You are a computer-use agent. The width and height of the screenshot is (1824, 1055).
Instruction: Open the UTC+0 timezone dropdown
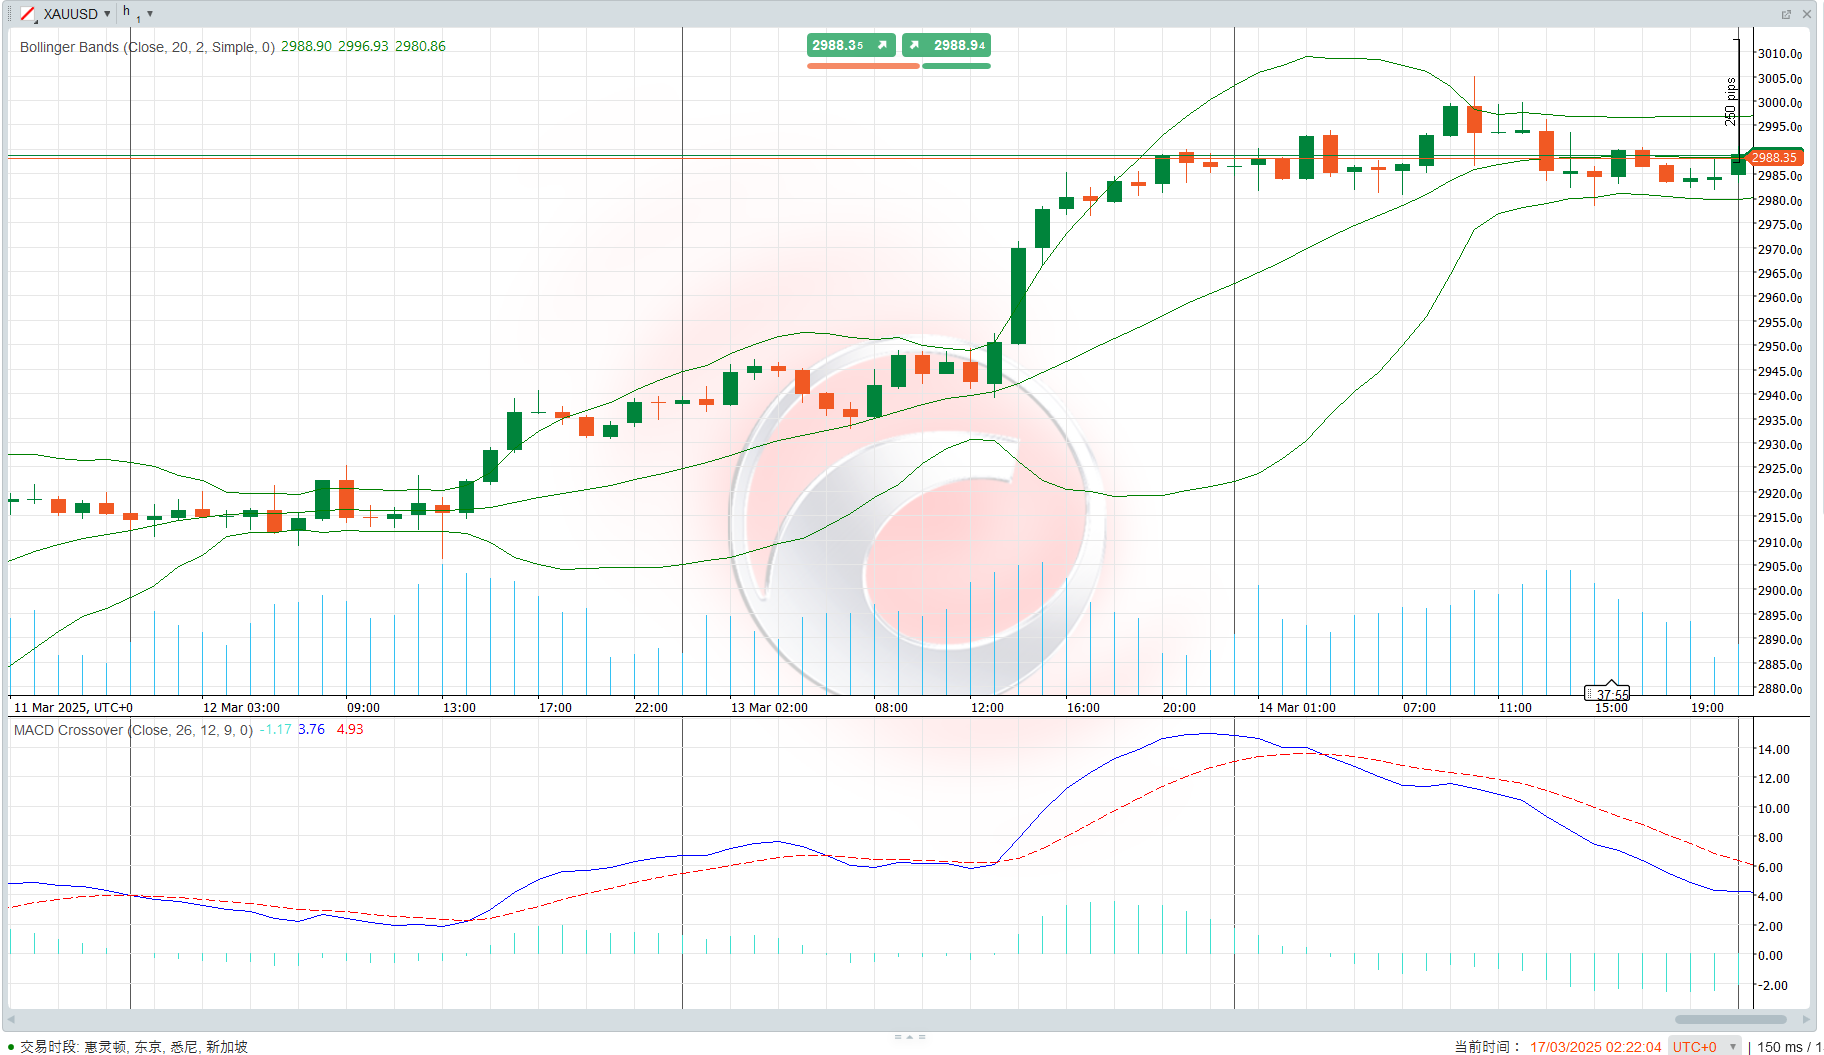click(1706, 1047)
